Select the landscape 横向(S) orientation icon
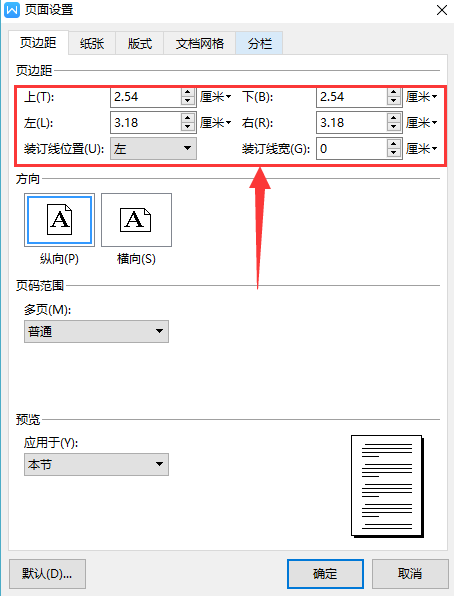 pos(136,220)
